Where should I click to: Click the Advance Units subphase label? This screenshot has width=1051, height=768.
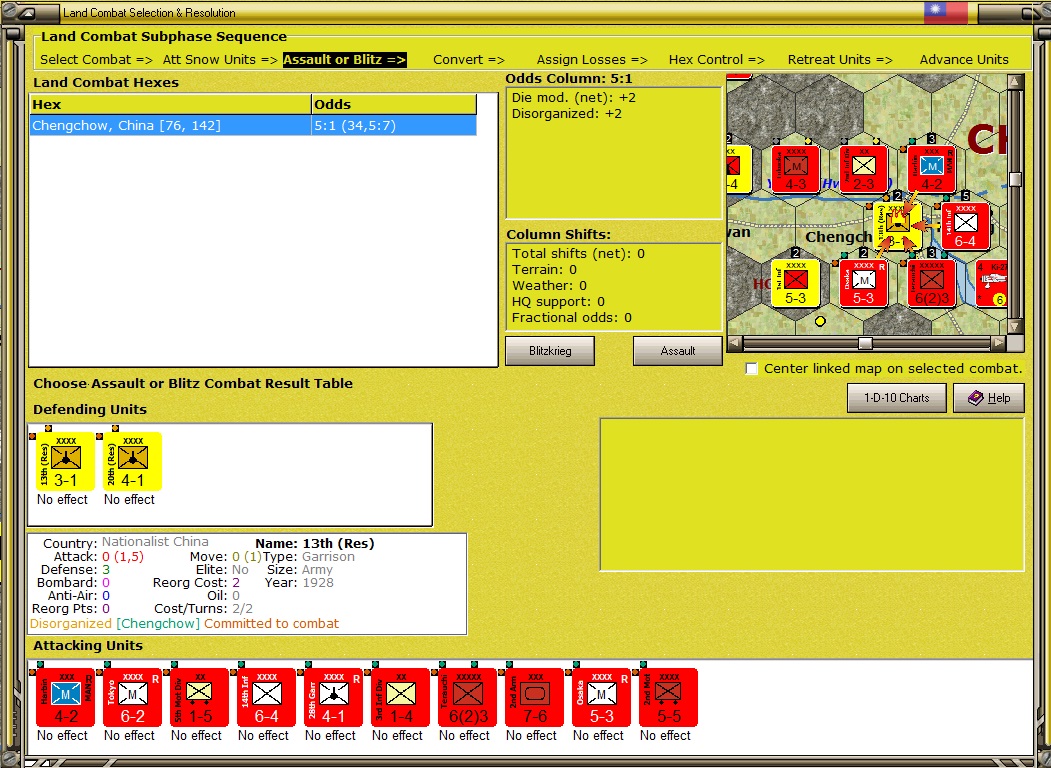point(964,60)
